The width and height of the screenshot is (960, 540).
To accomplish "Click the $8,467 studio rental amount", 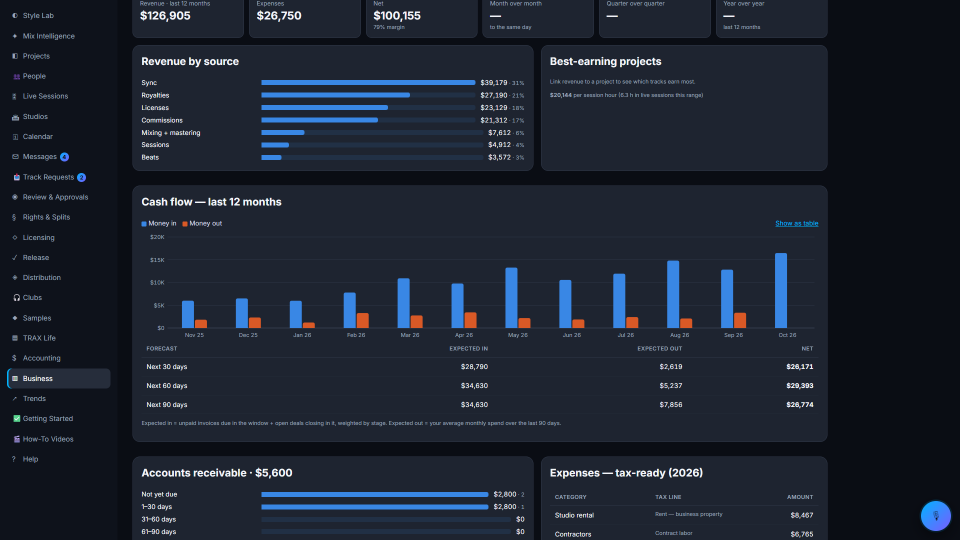I will click(x=801, y=516).
